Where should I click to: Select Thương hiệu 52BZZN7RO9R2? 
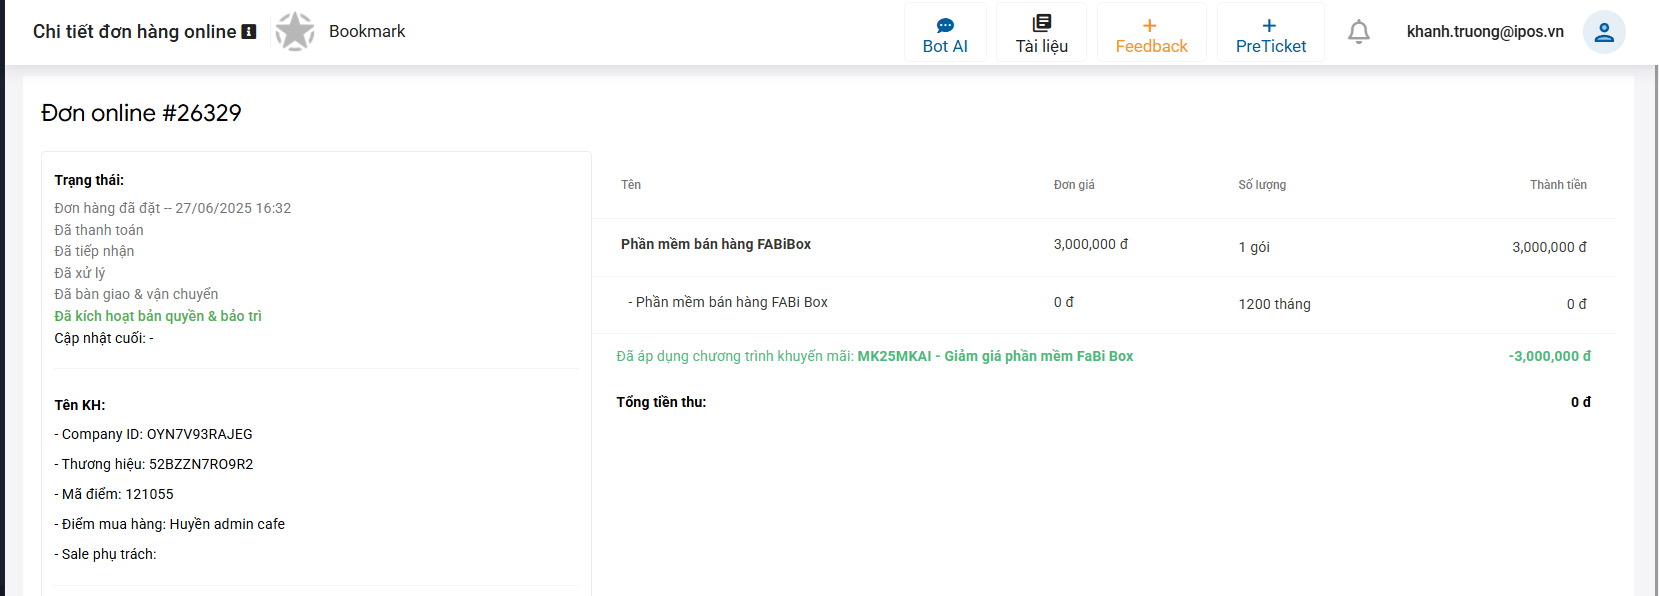coord(154,464)
